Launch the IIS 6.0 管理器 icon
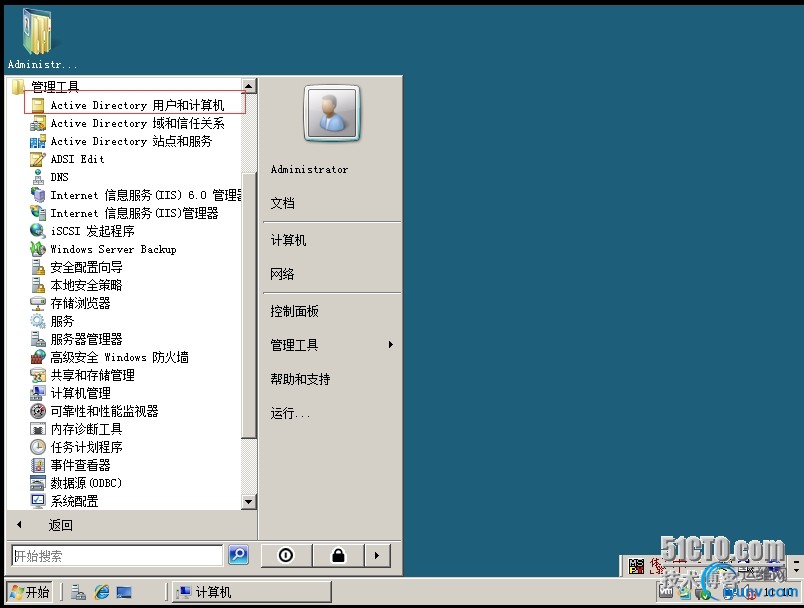 (38, 195)
